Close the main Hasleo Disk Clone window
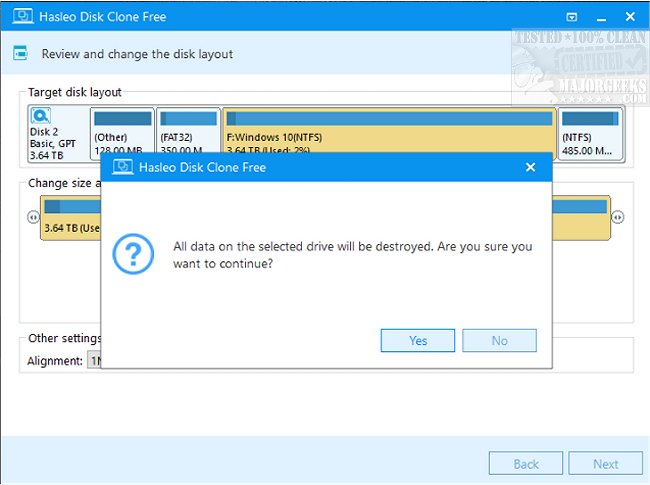The height and width of the screenshot is (485, 650). click(630, 17)
